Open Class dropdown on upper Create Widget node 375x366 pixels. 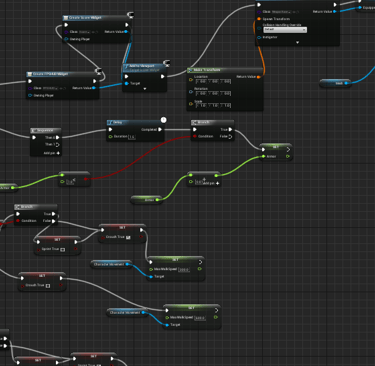[84, 32]
